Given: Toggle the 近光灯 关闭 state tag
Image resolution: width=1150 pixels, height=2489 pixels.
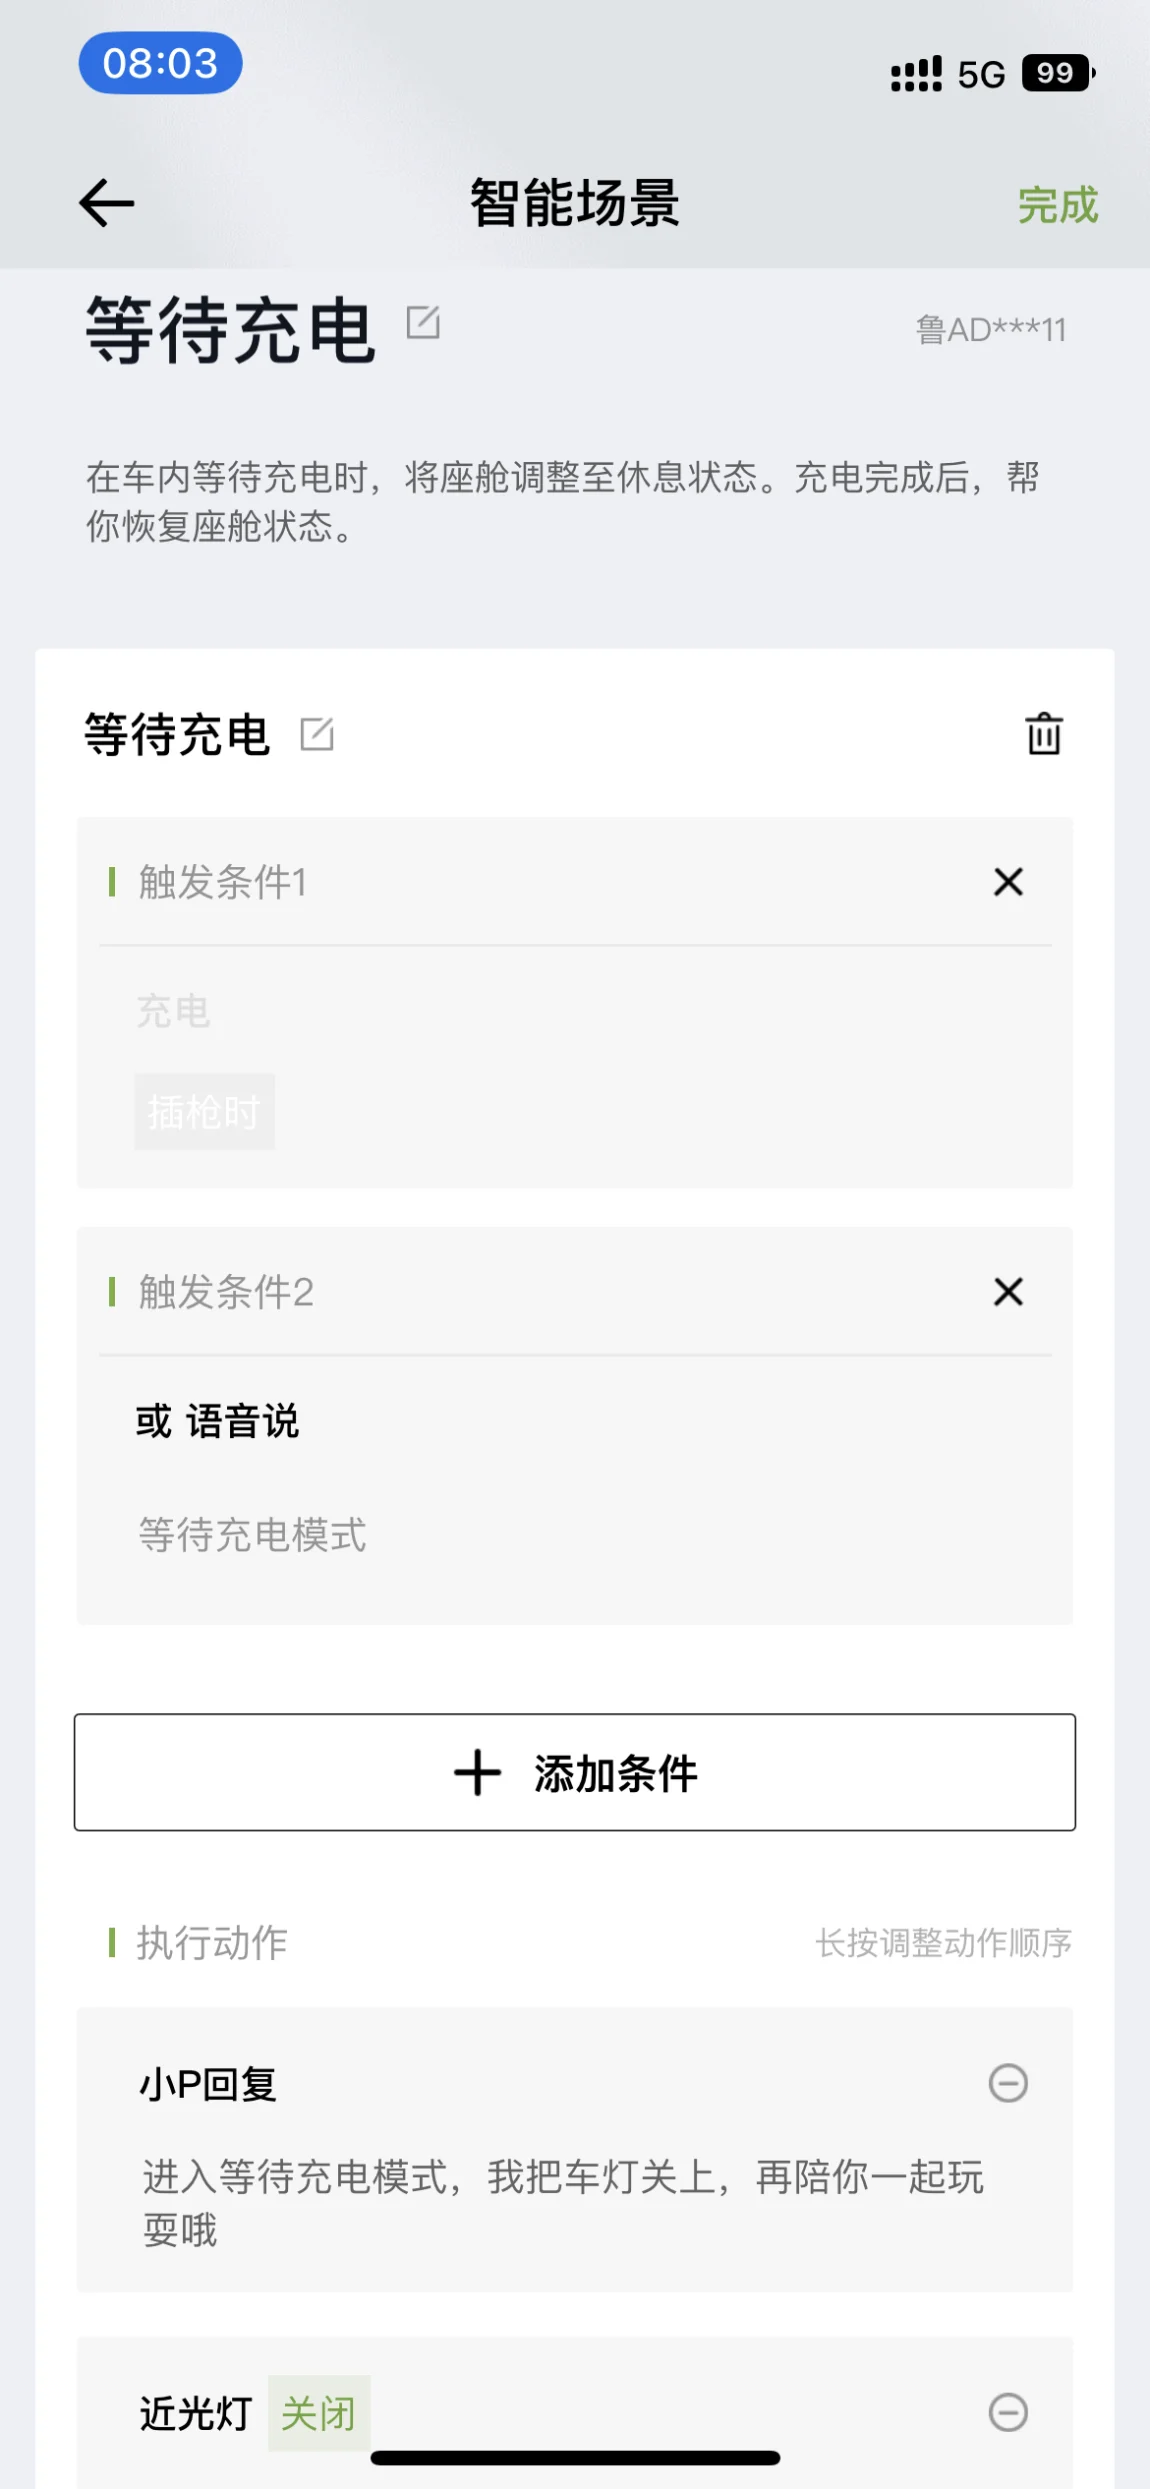Looking at the screenshot, I should coord(318,2413).
